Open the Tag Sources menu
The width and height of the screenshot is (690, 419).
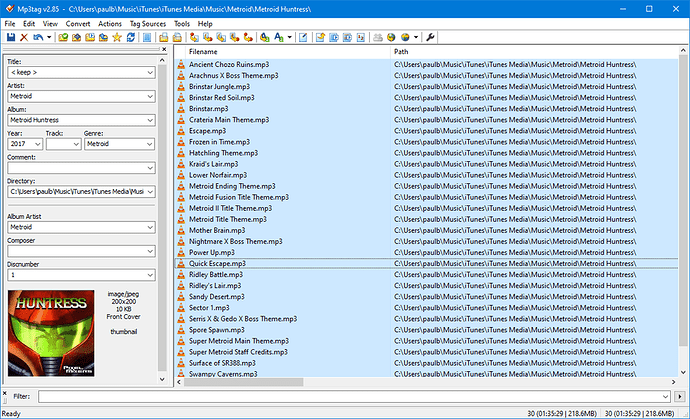pos(147,22)
